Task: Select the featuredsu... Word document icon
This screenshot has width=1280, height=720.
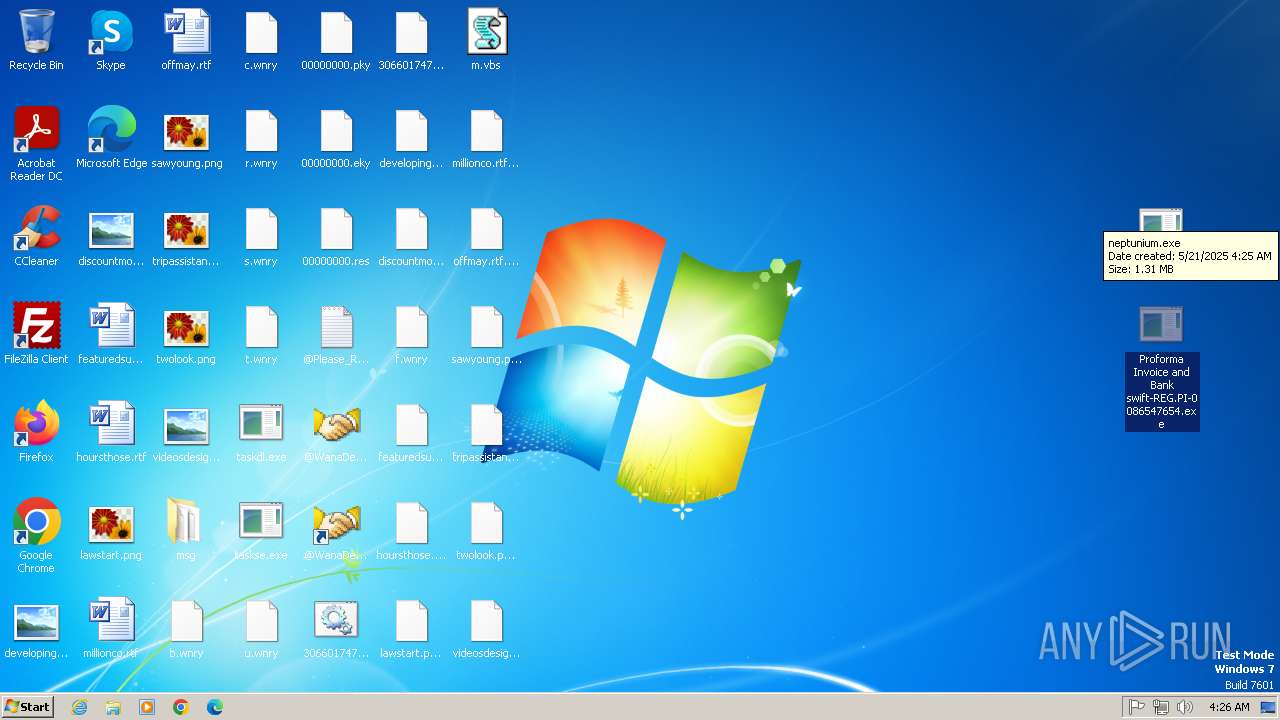Action: pos(111,334)
